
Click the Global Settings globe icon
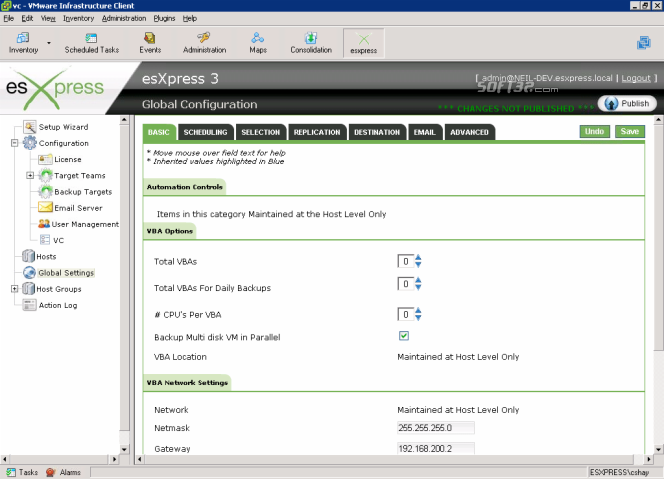pos(30,272)
